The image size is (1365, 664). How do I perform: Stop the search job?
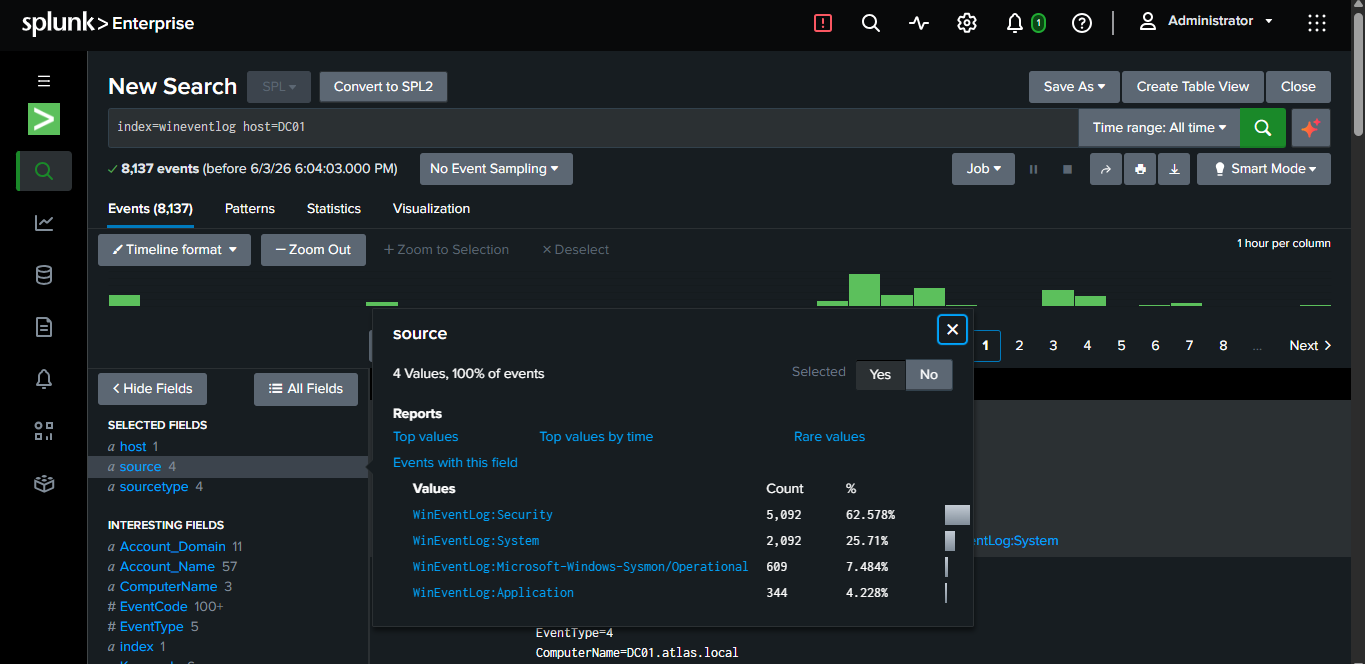(1067, 169)
